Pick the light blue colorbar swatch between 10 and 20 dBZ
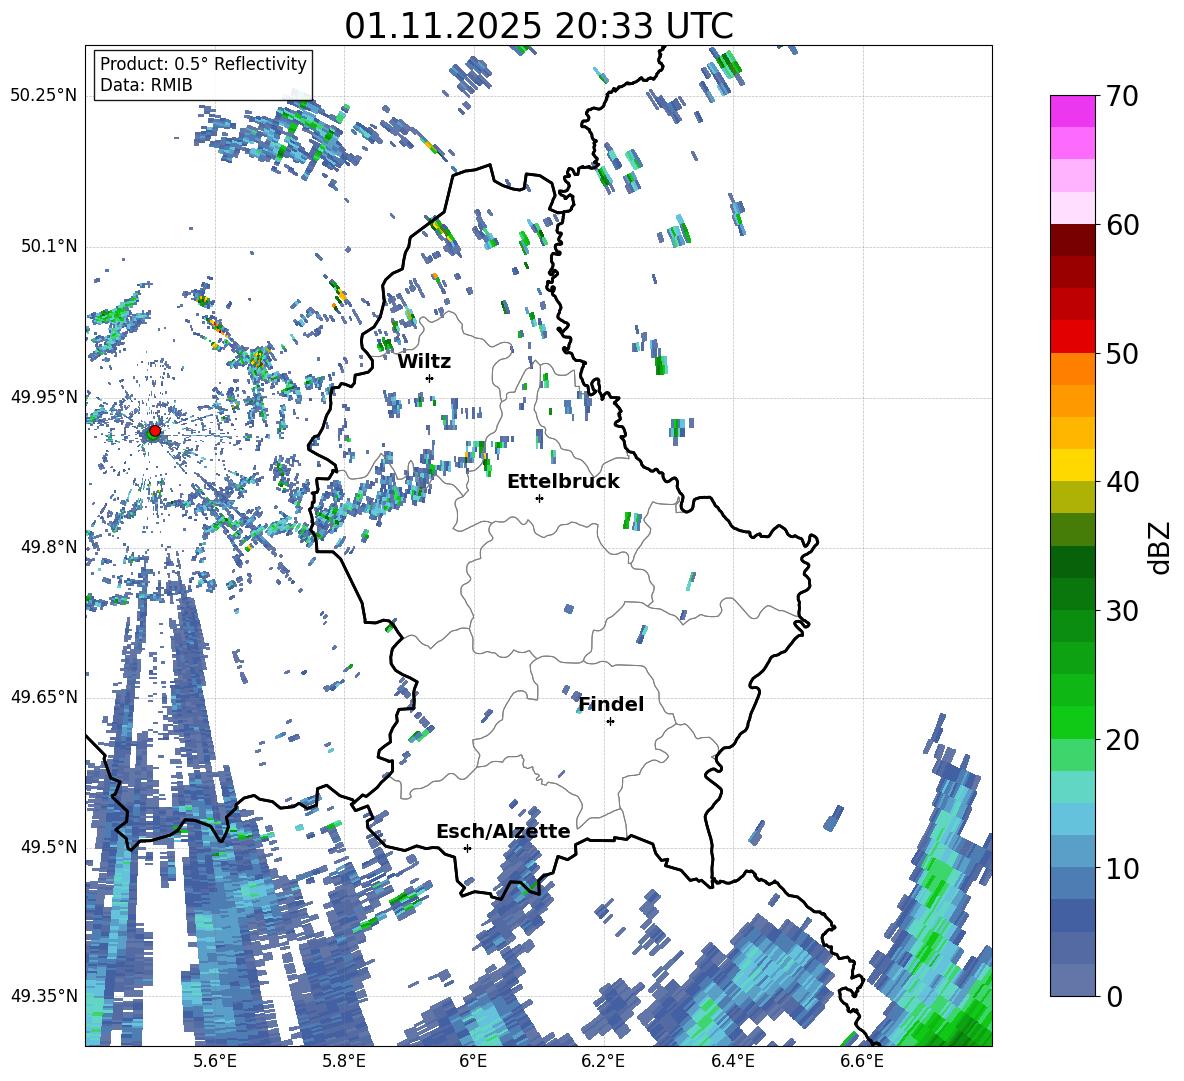1184x1081 pixels. coord(1072,819)
